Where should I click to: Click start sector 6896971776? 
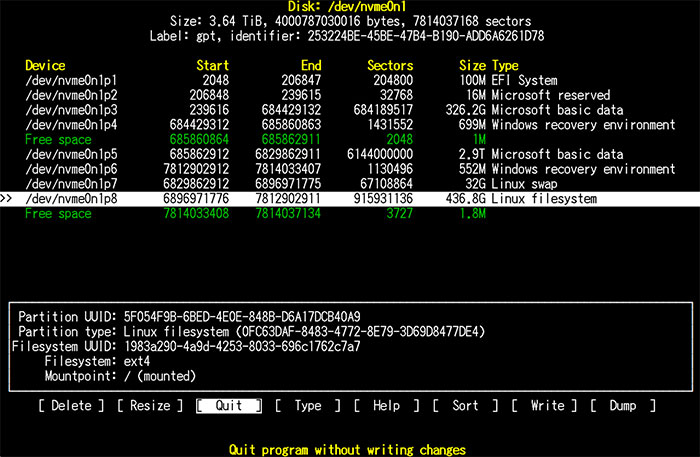point(196,199)
